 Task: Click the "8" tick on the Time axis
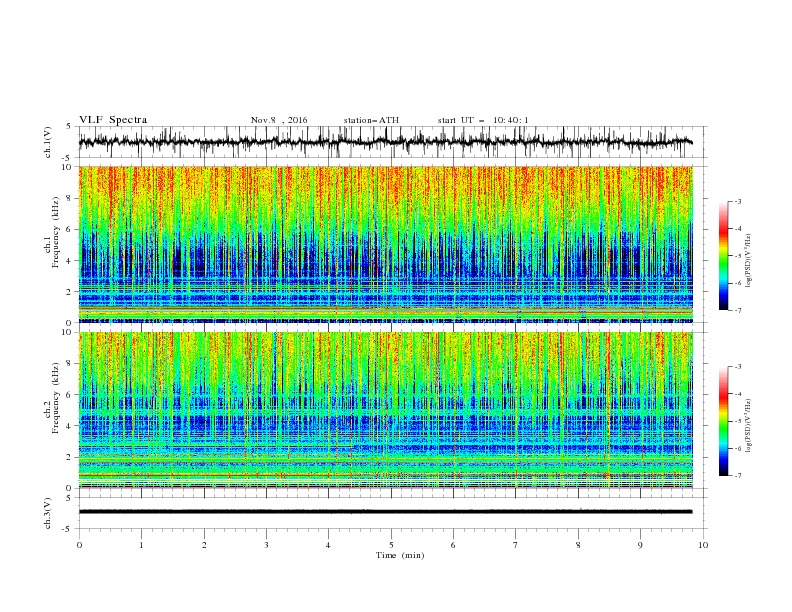578,545
